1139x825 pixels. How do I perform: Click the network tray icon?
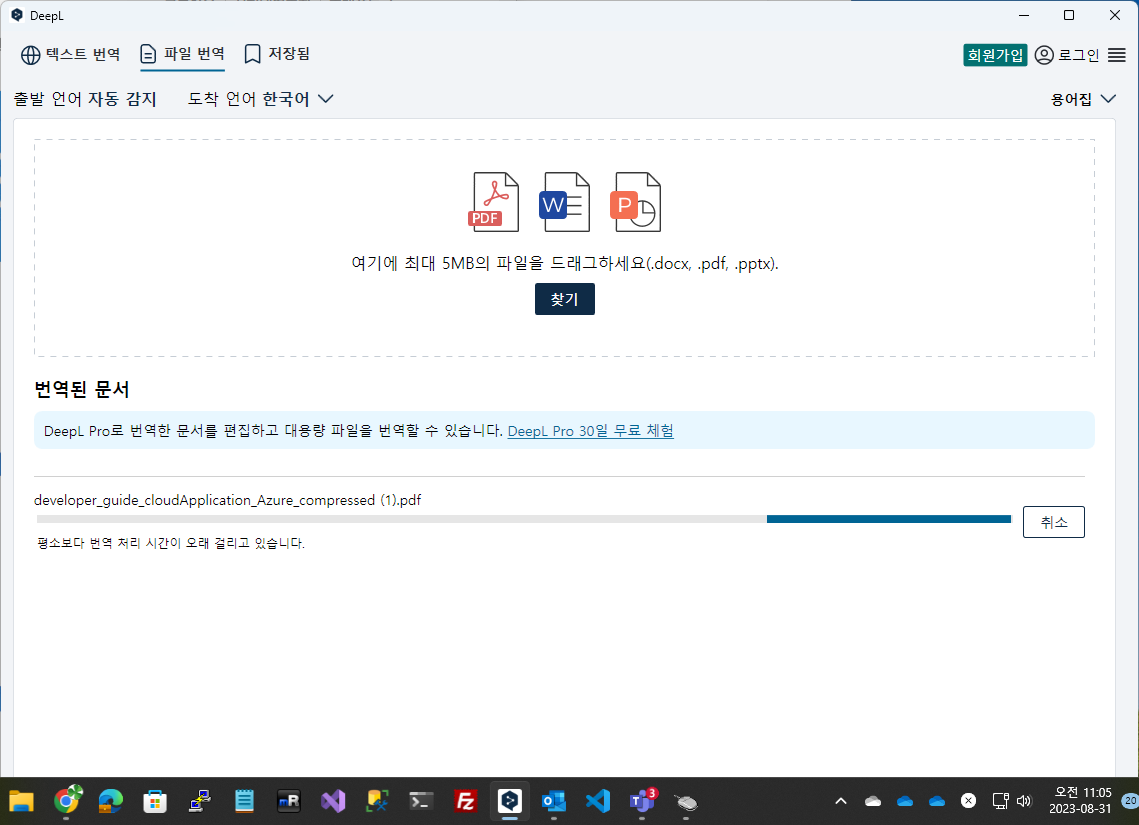(1000, 801)
